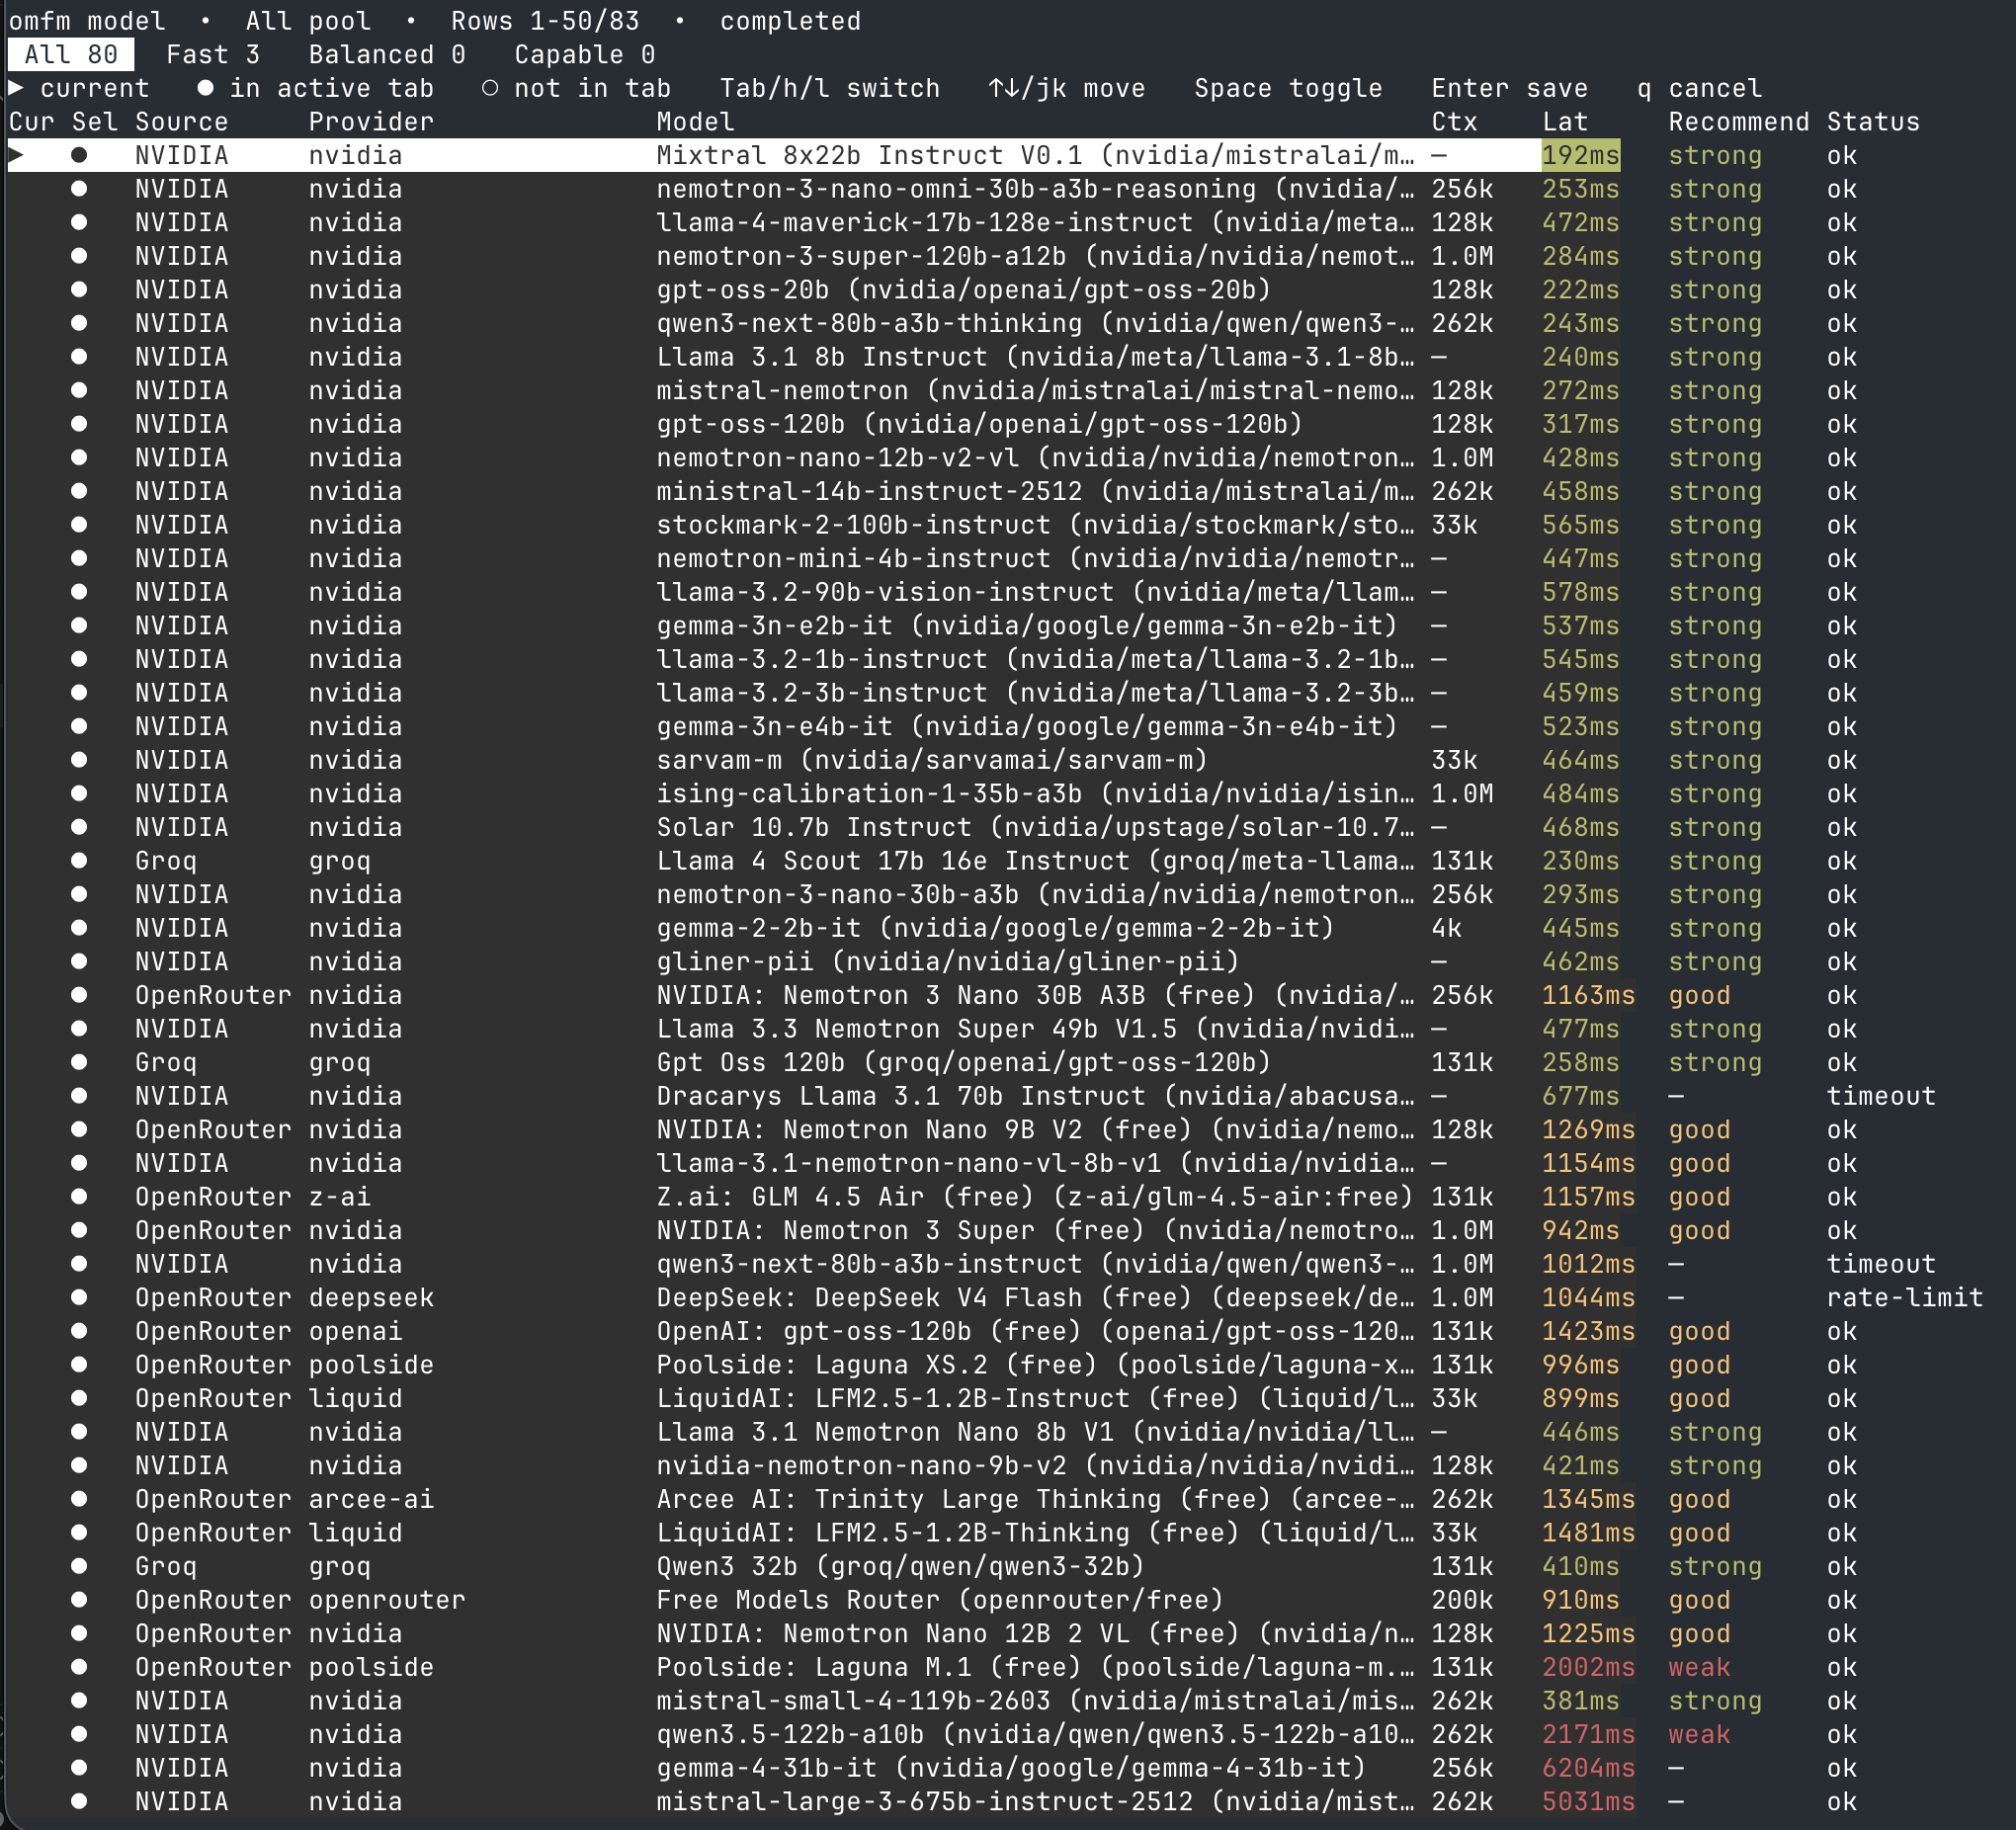Click the timeout status on qwen3-next-80b-a3b-instruct row
2016x1830 pixels.
click(1881, 1263)
